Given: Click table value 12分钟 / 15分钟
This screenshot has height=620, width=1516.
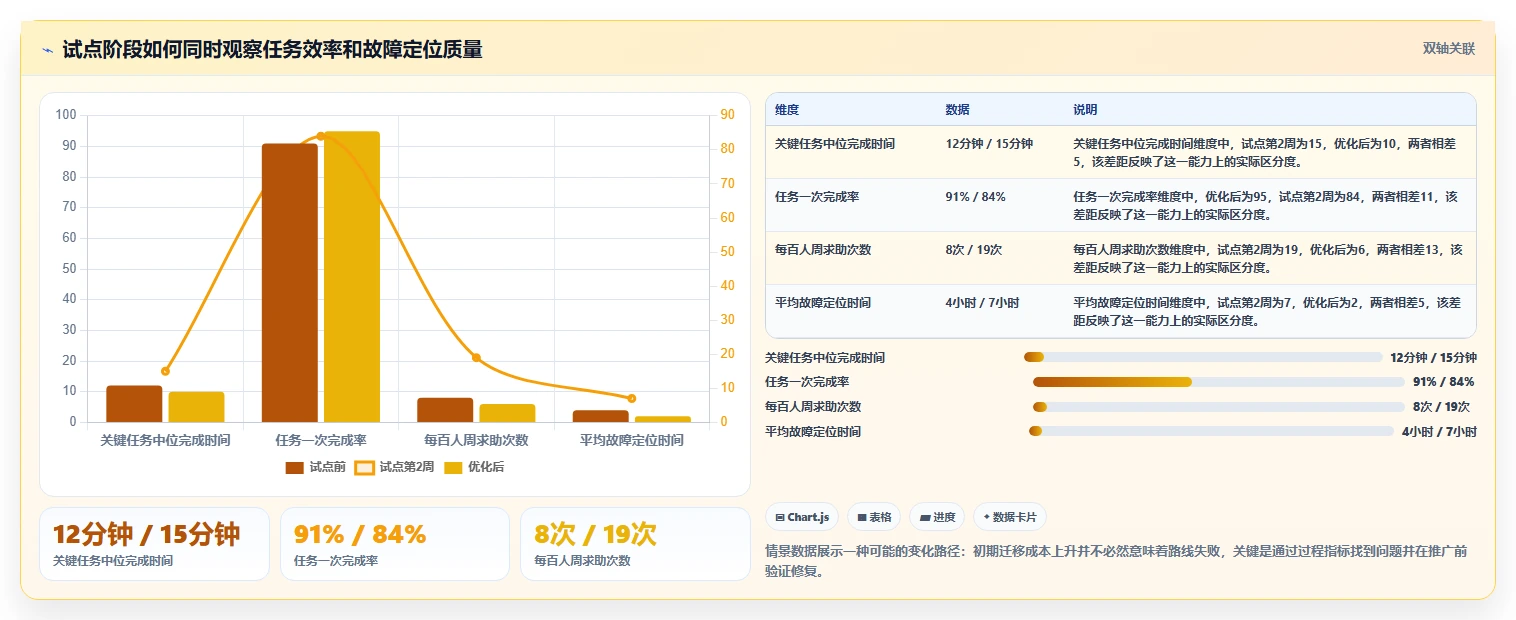Looking at the screenshot, I should click(x=989, y=144).
